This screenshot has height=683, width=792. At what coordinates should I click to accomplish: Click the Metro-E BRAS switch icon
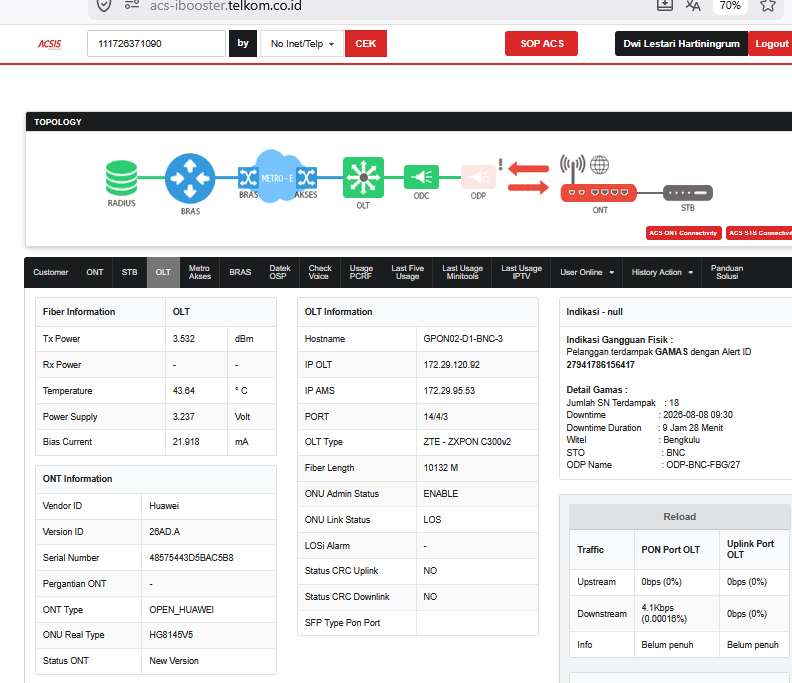[248, 178]
